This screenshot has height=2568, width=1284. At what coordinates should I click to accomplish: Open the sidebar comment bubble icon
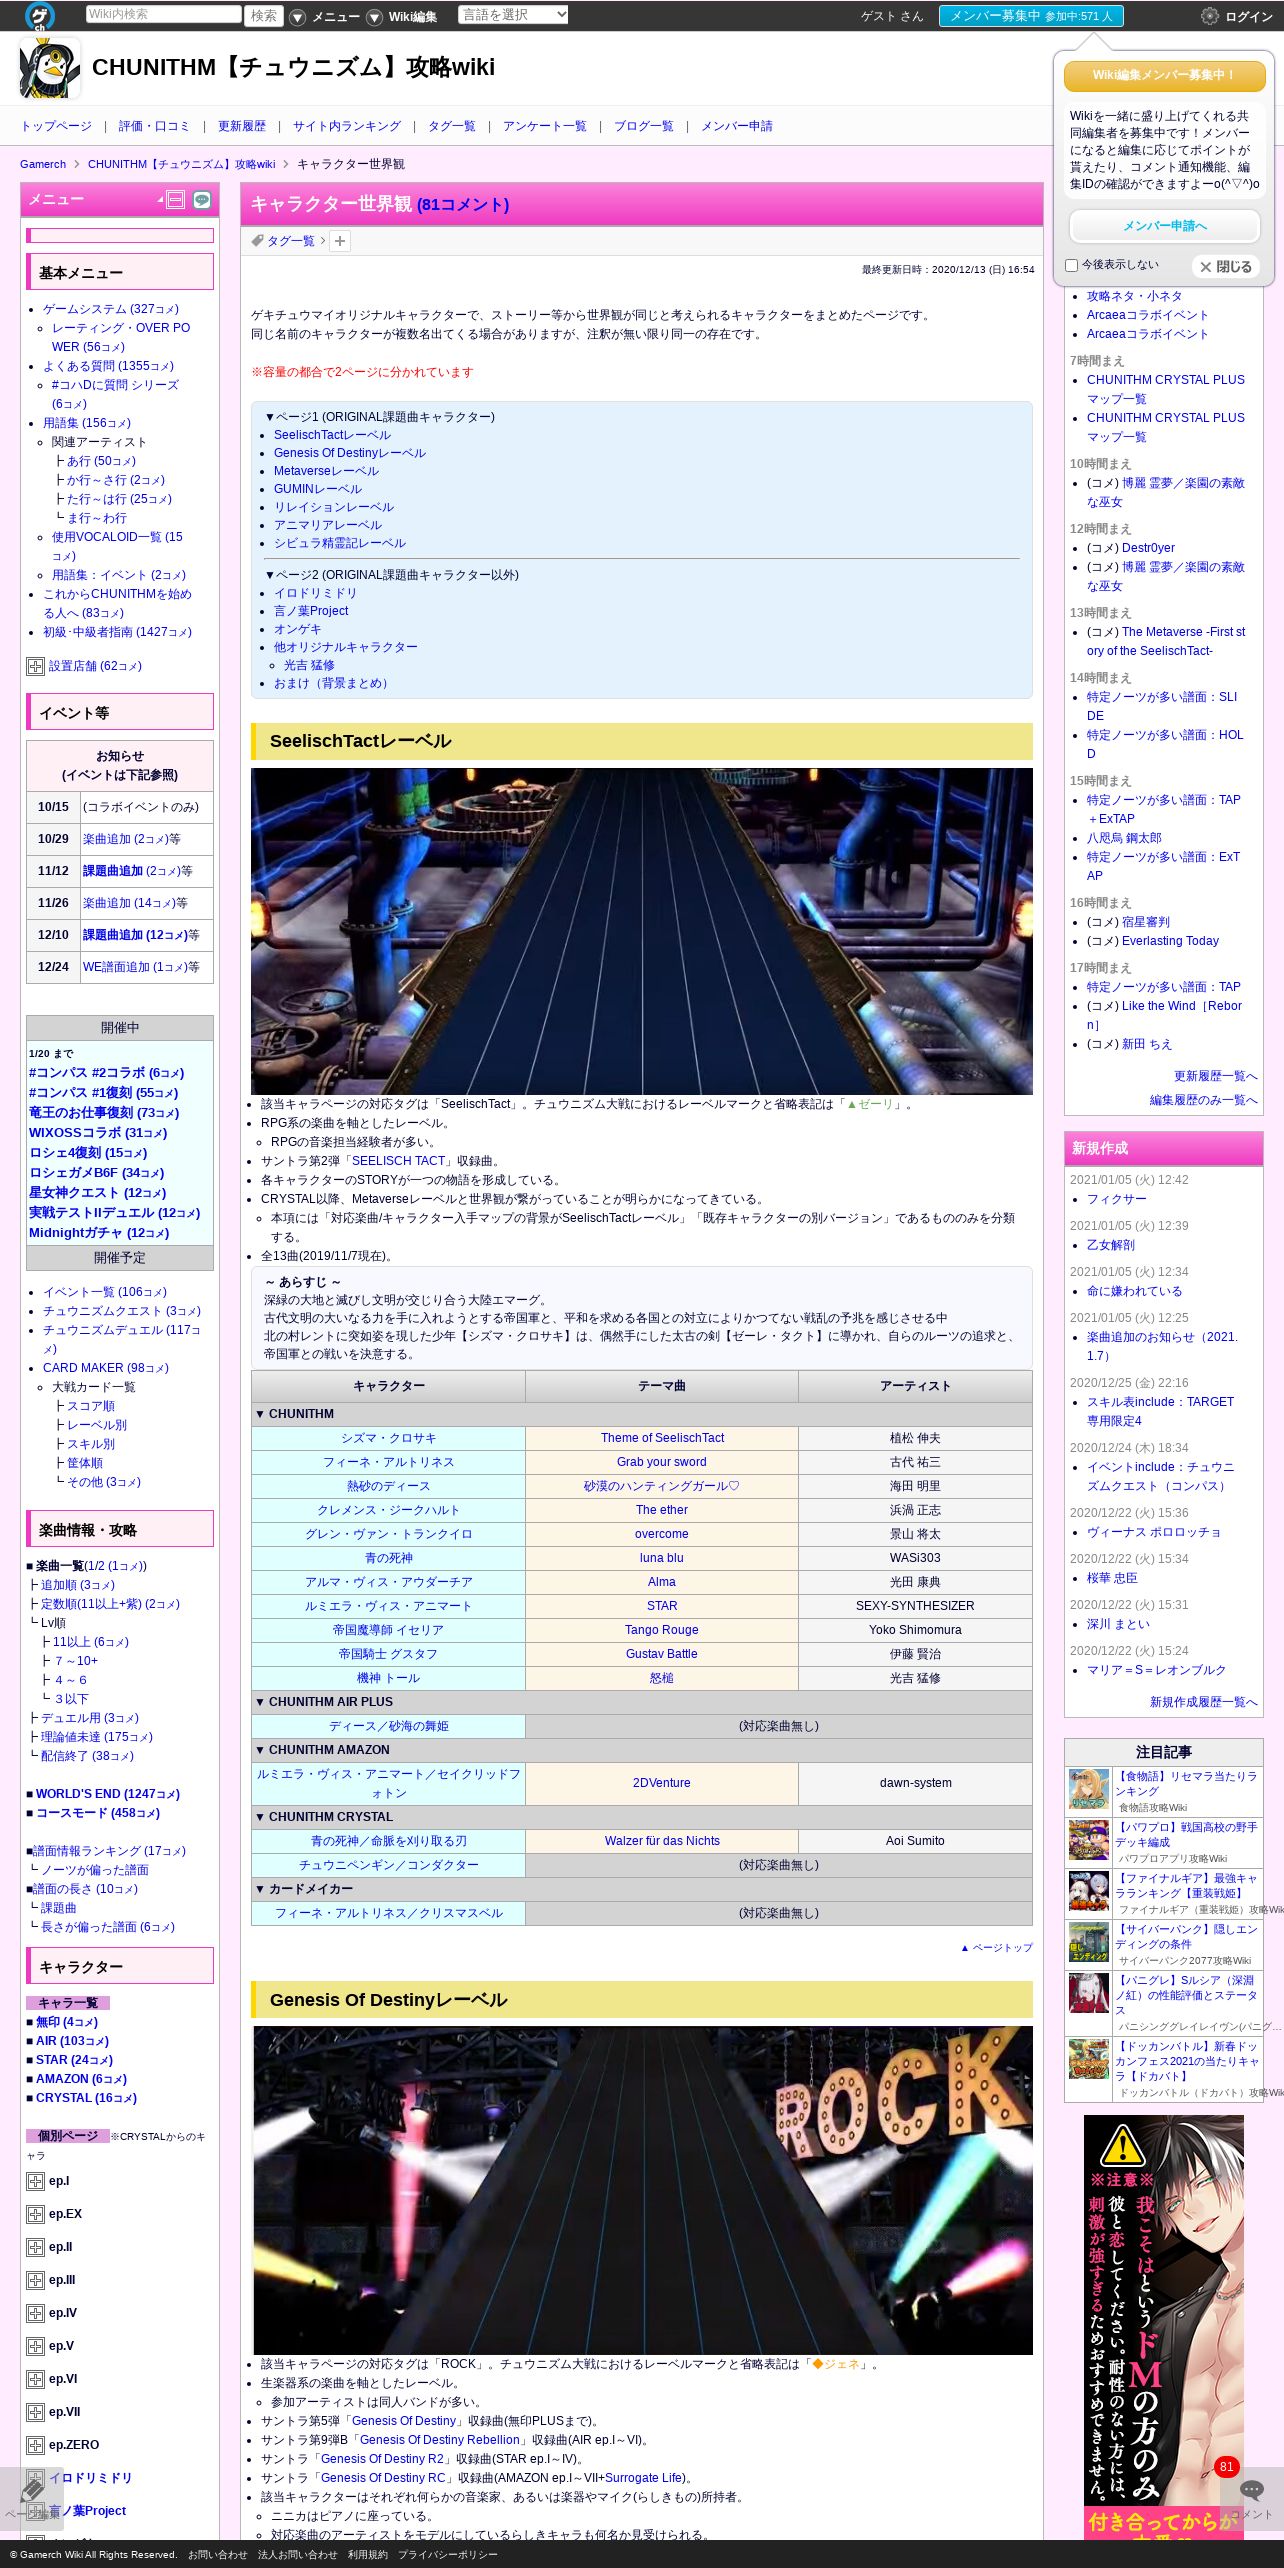point(202,200)
